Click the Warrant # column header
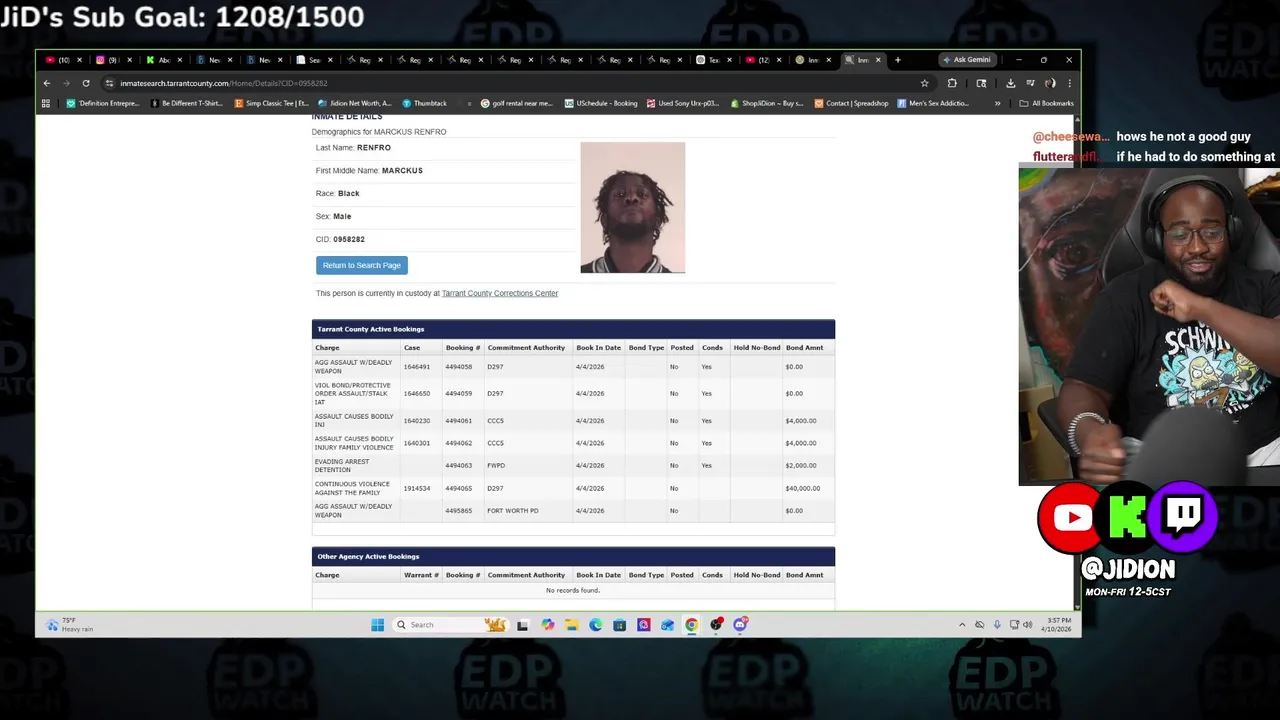 pos(421,575)
